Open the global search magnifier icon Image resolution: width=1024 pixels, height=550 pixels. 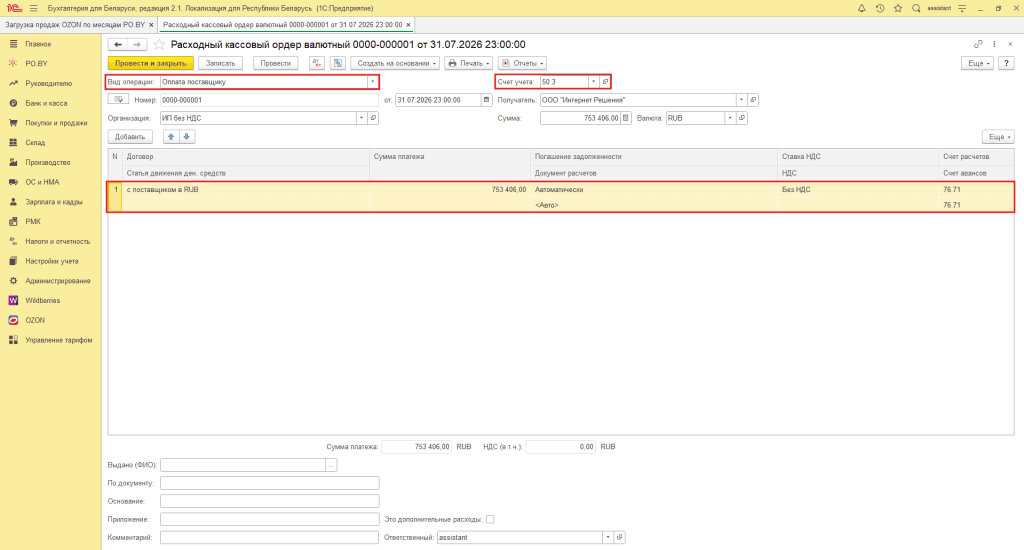[x=916, y=8]
